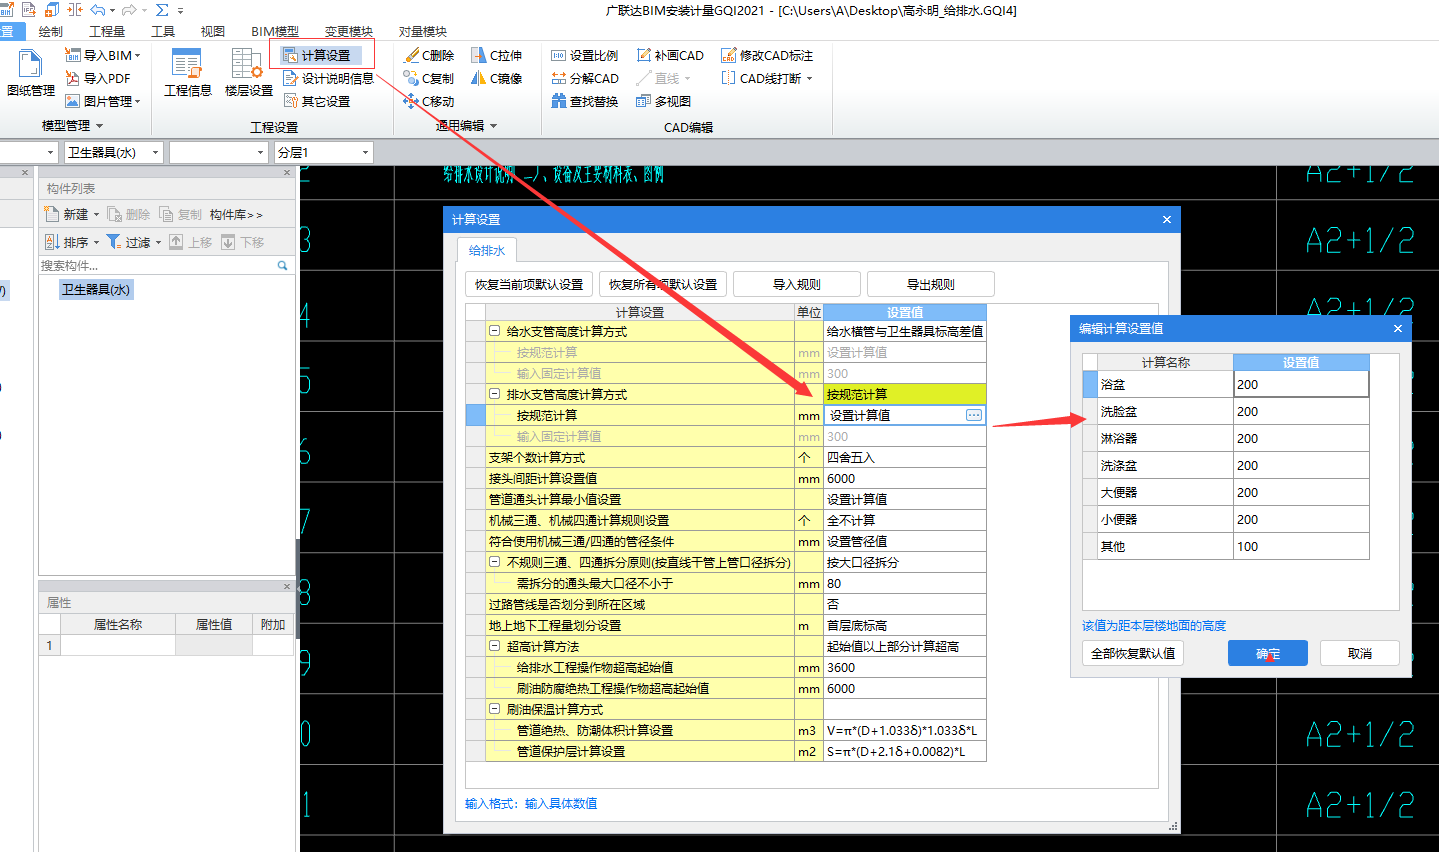
Task: Click 导入PDF in ribbon
Action: (x=98, y=78)
